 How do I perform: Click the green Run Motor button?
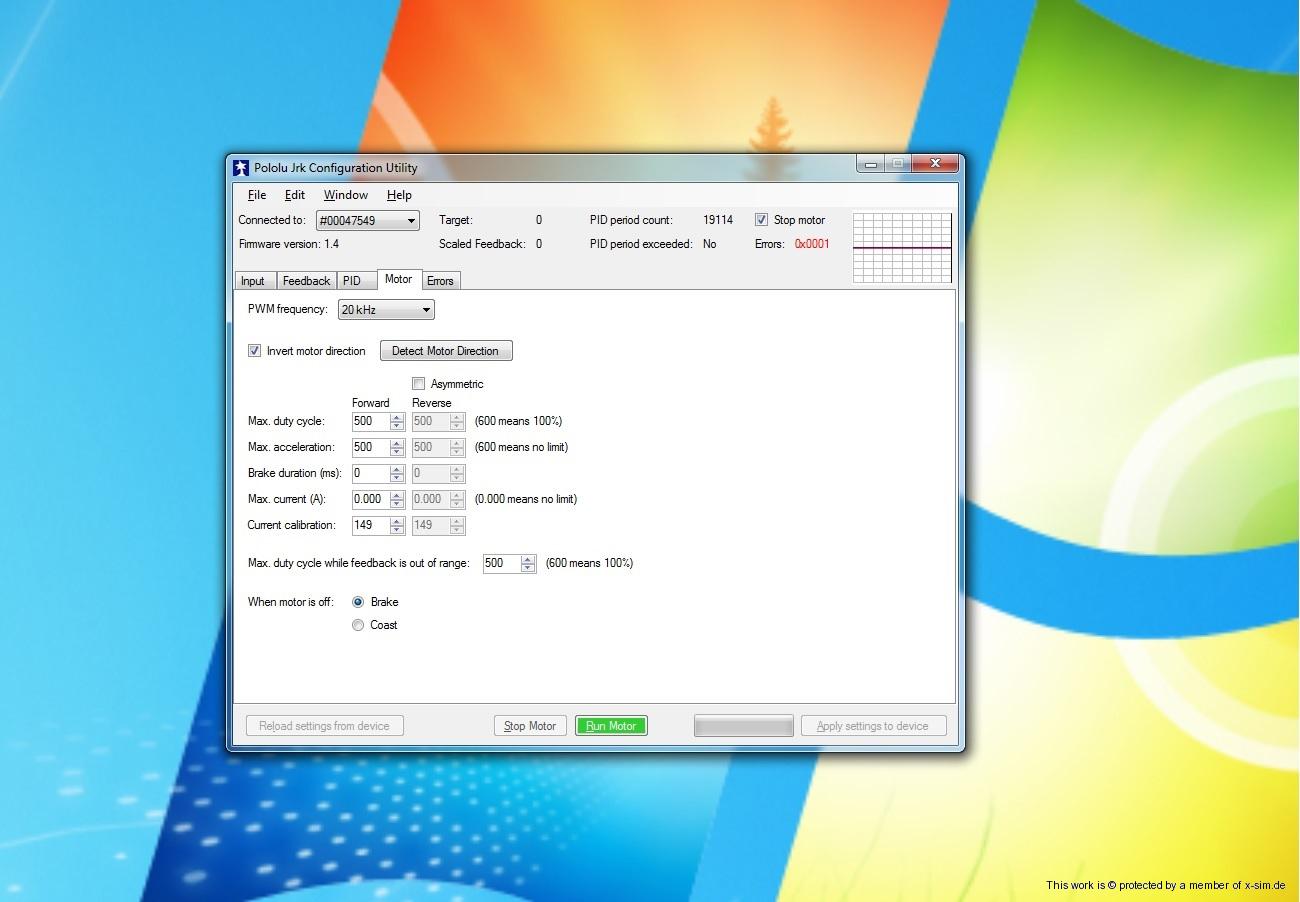tap(611, 726)
